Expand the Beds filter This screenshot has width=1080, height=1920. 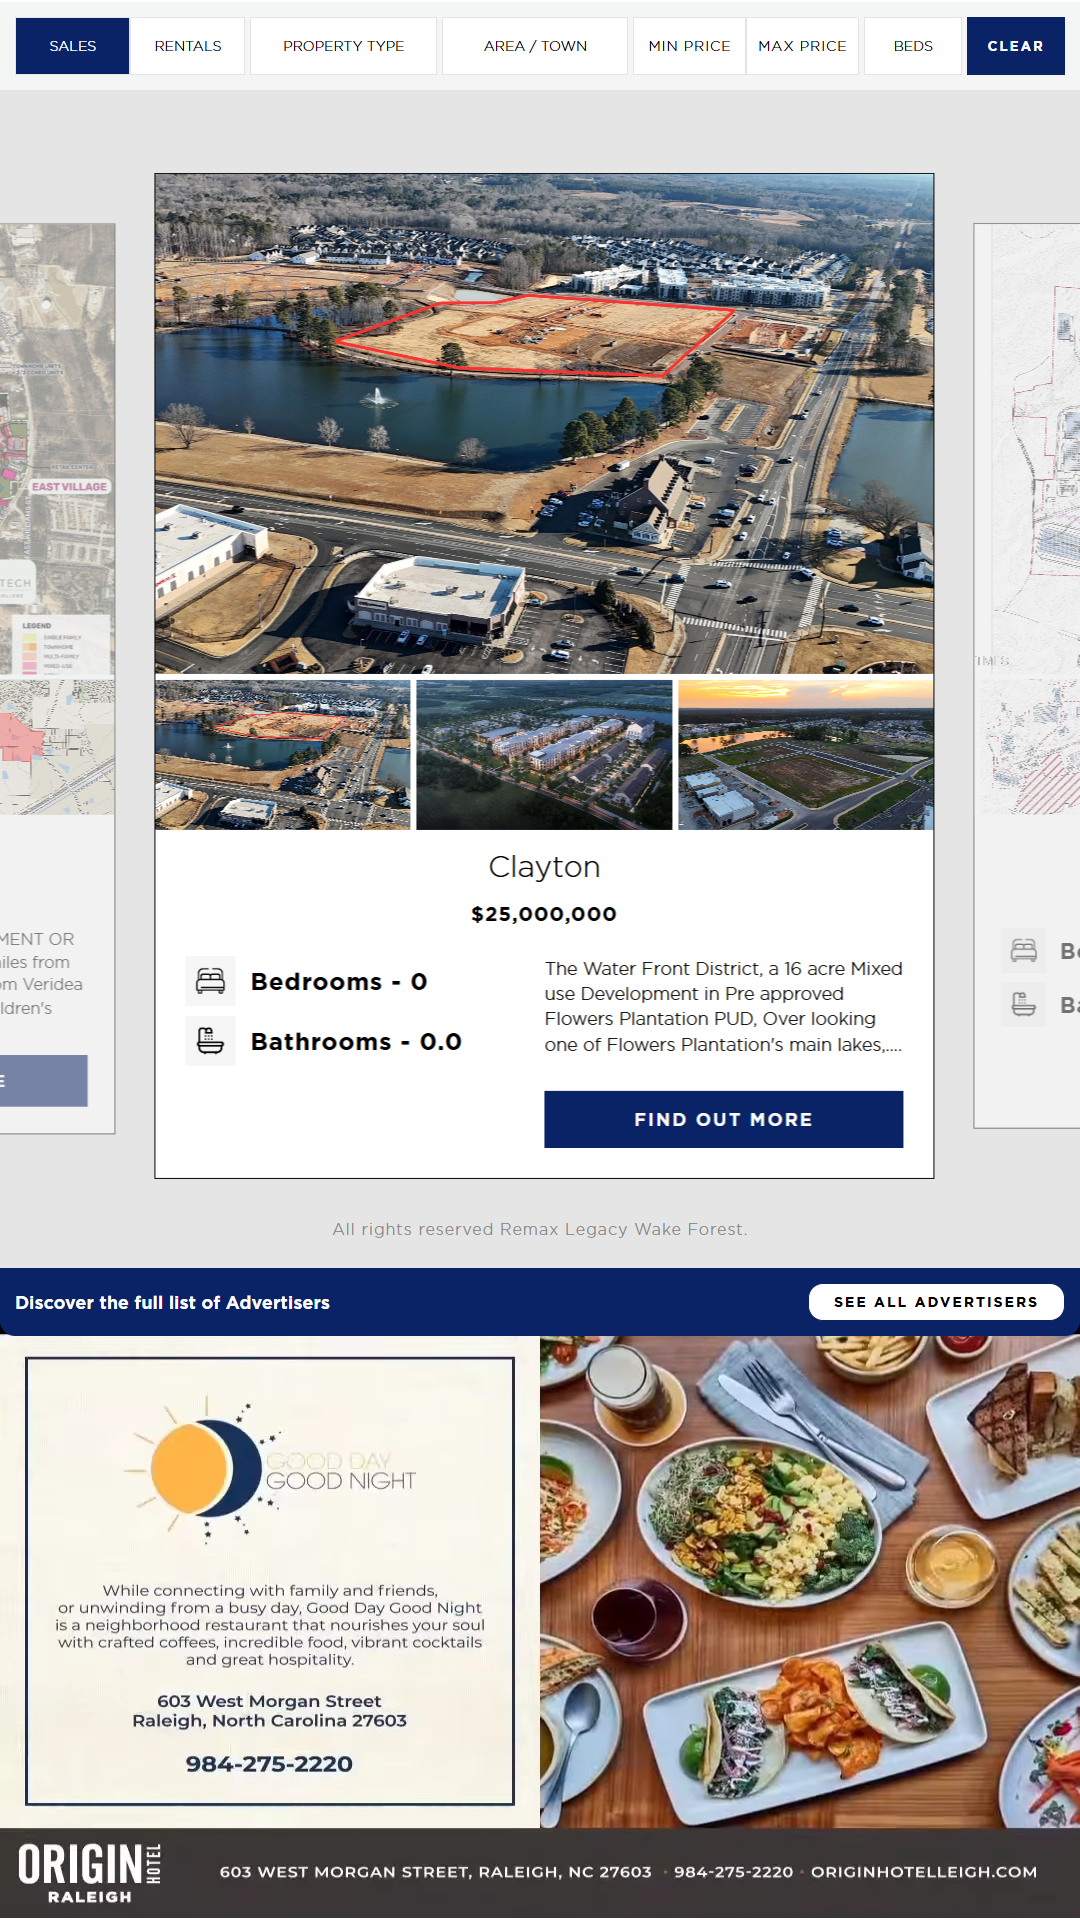(x=913, y=46)
